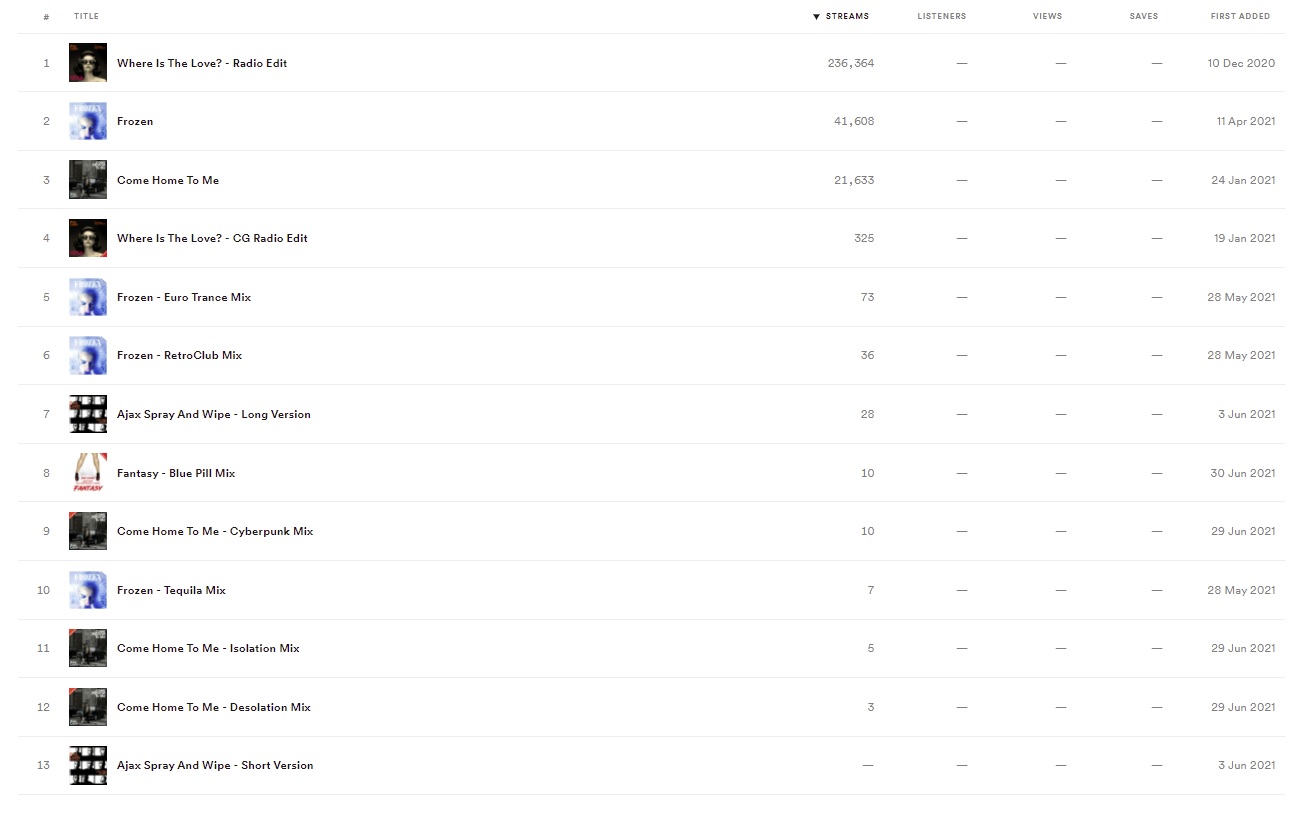Sort the table by the Streams column header
This screenshot has width=1312, height=818.
[841, 17]
